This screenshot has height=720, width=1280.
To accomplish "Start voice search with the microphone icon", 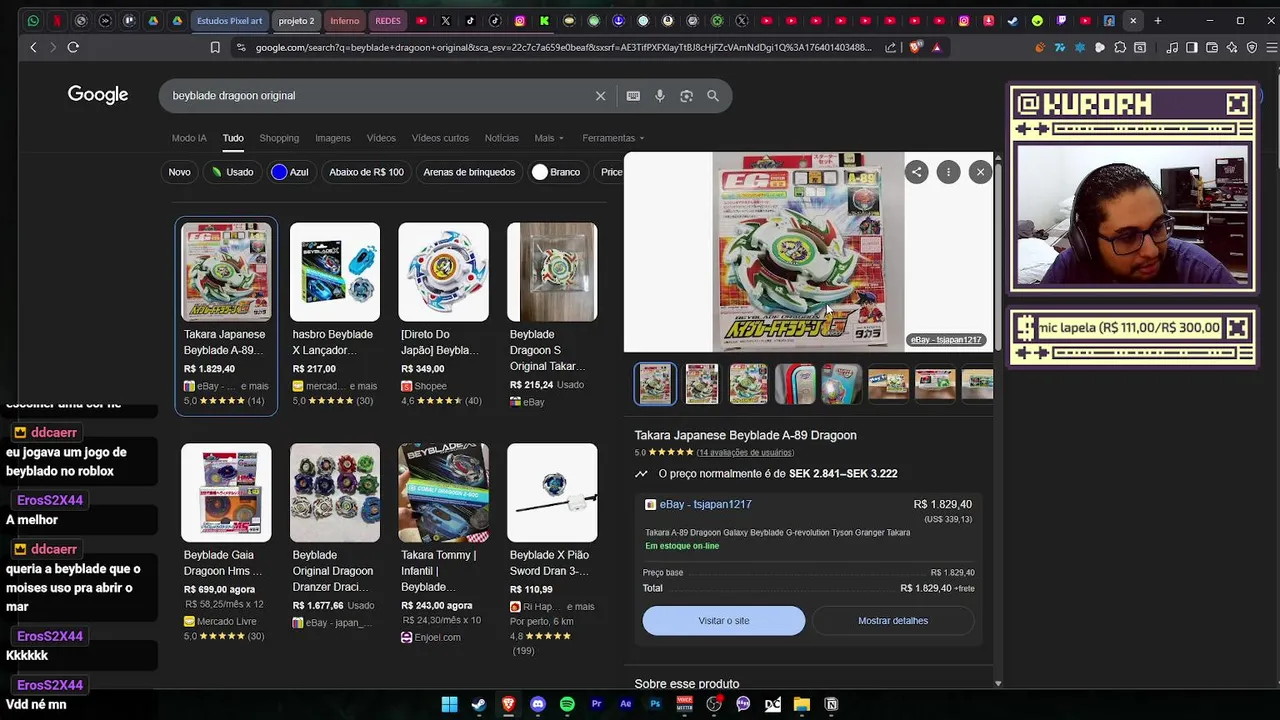I will click(x=660, y=96).
